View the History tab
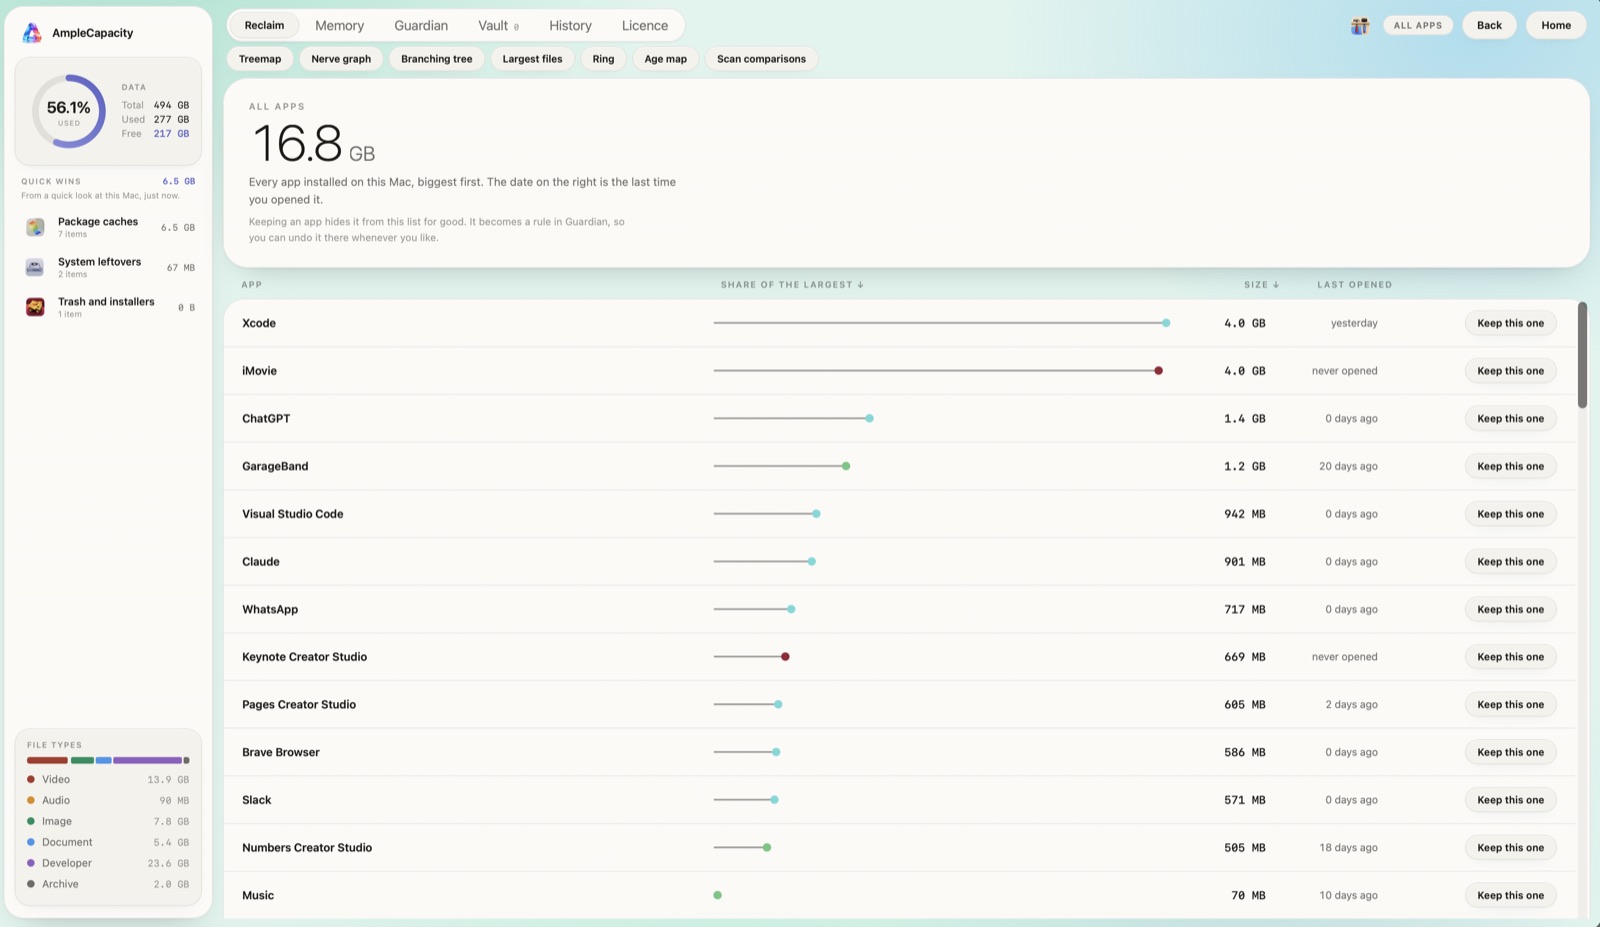Screen dimensions: 1600x927 (x=570, y=25)
